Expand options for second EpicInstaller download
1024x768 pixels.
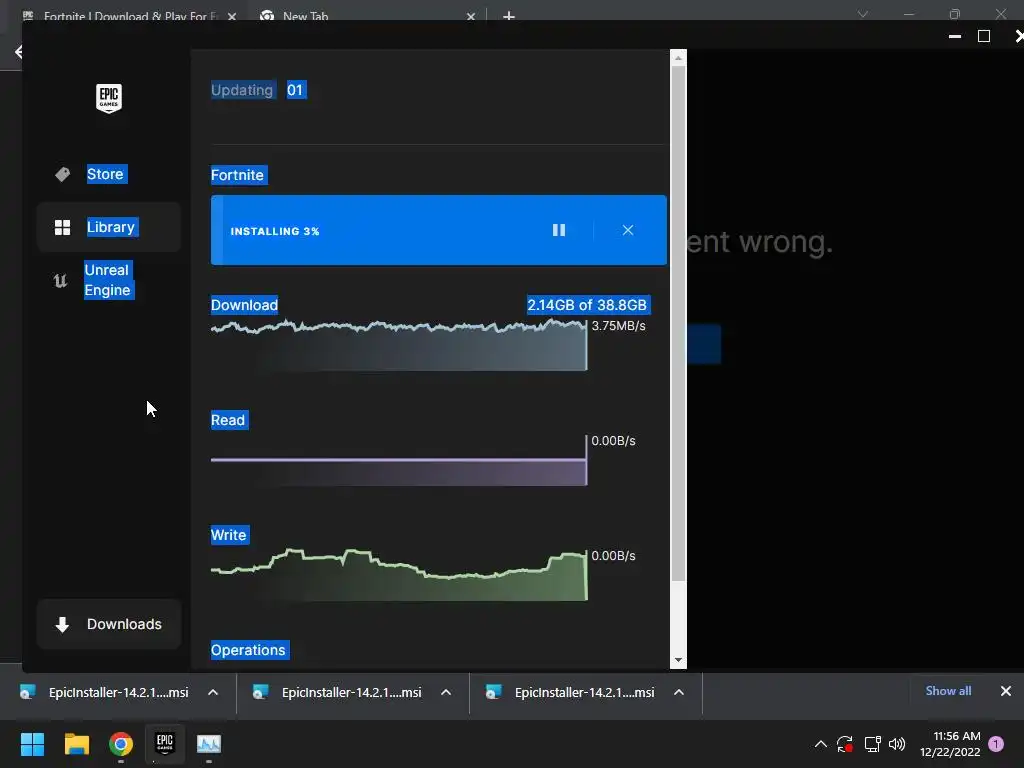click(446, 692)
